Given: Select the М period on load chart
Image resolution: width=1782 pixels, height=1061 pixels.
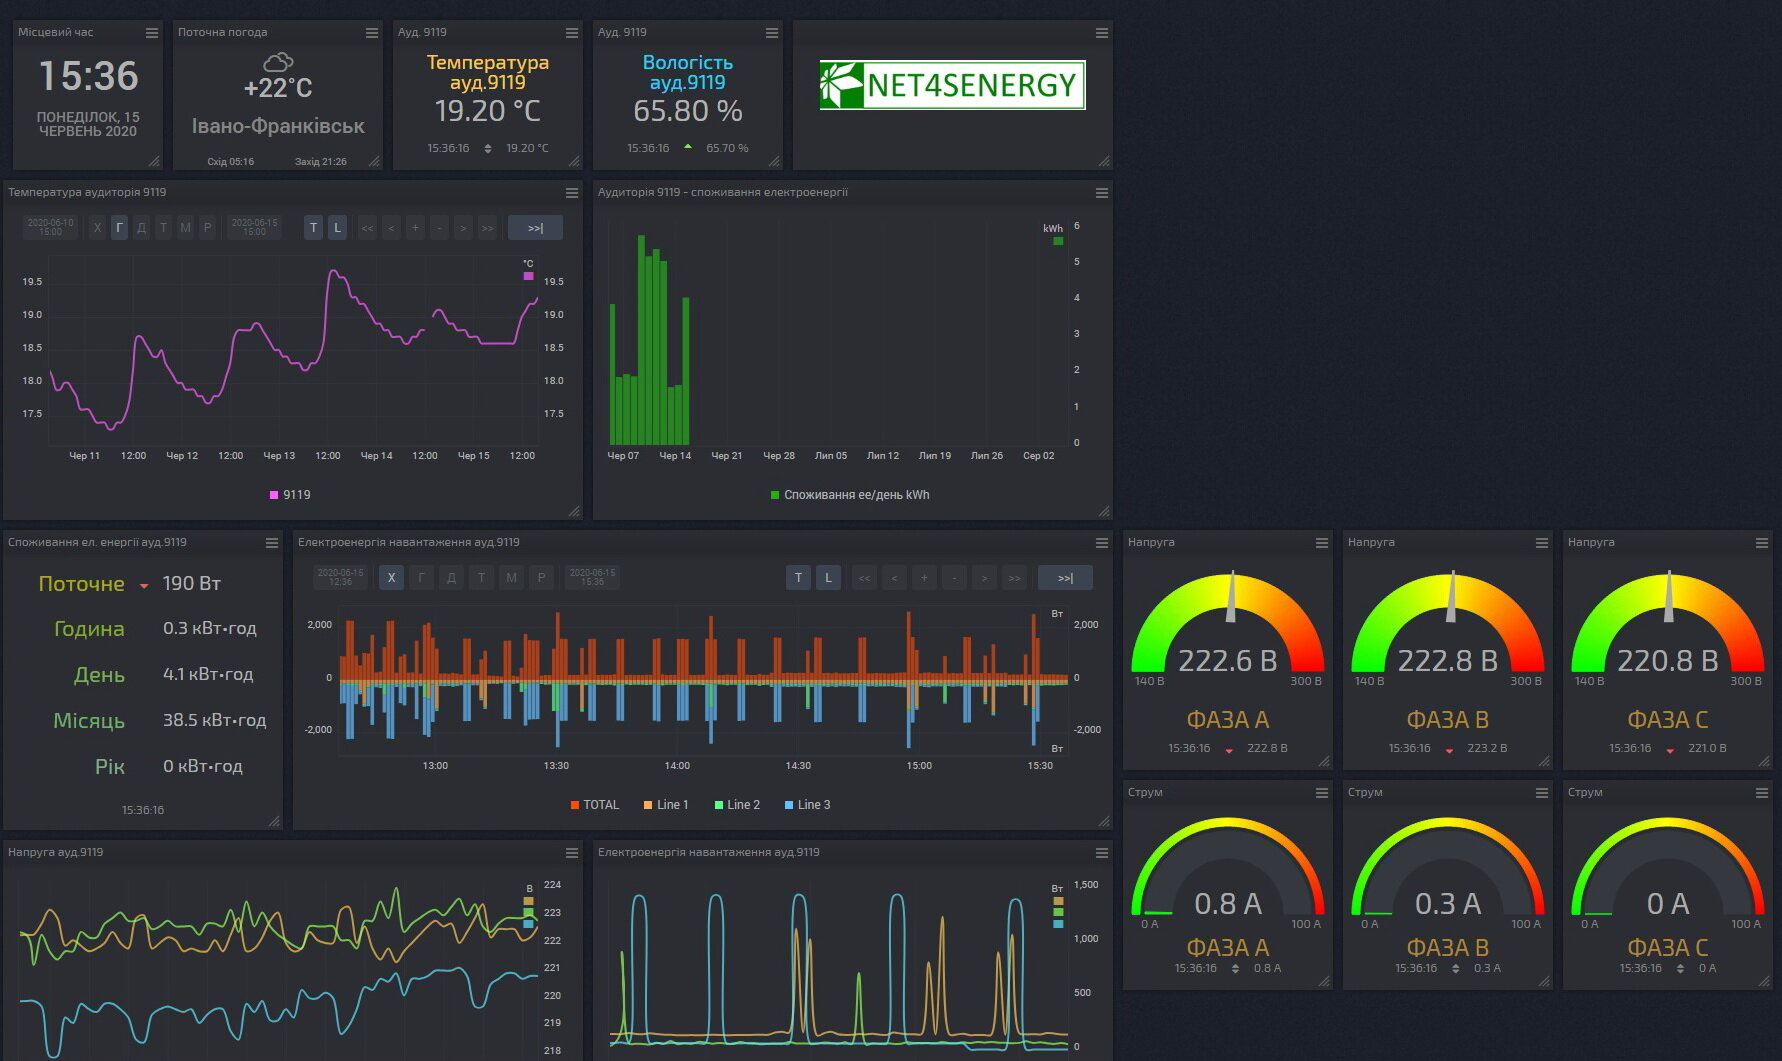Looking at the screenshot, I should 511,578.
